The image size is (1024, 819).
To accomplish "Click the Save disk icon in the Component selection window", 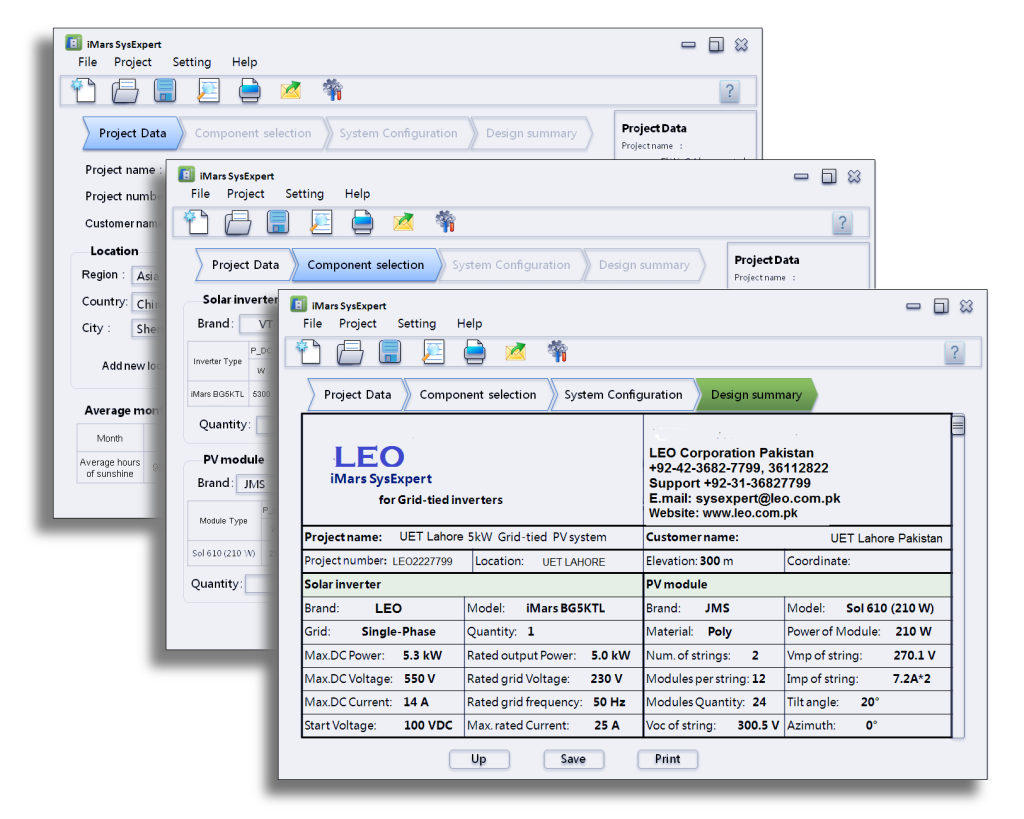I will coord(278,222).
